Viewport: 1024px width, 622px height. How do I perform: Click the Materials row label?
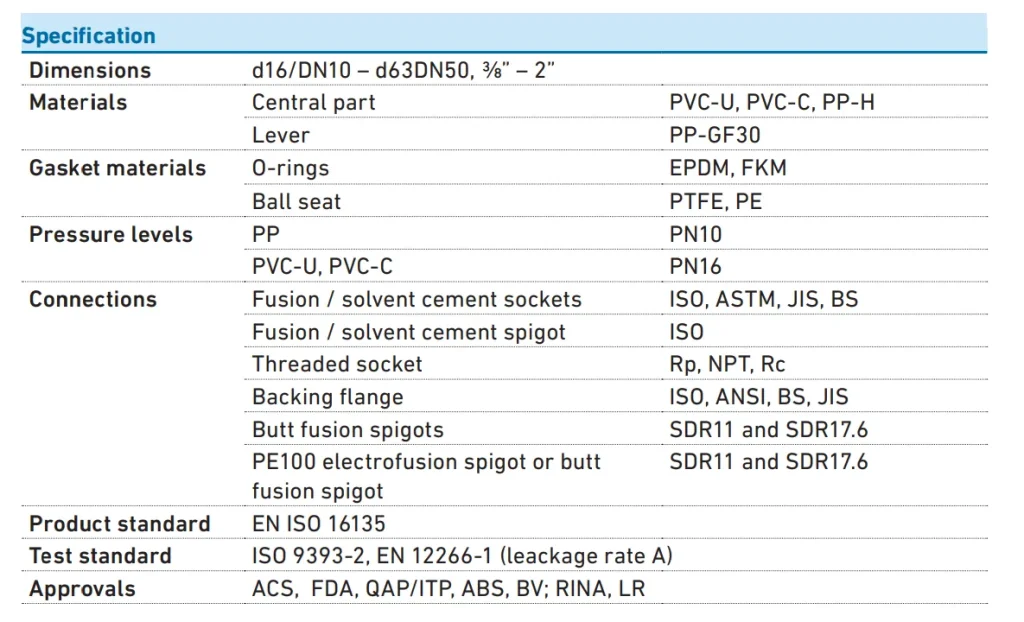(78, 102)
